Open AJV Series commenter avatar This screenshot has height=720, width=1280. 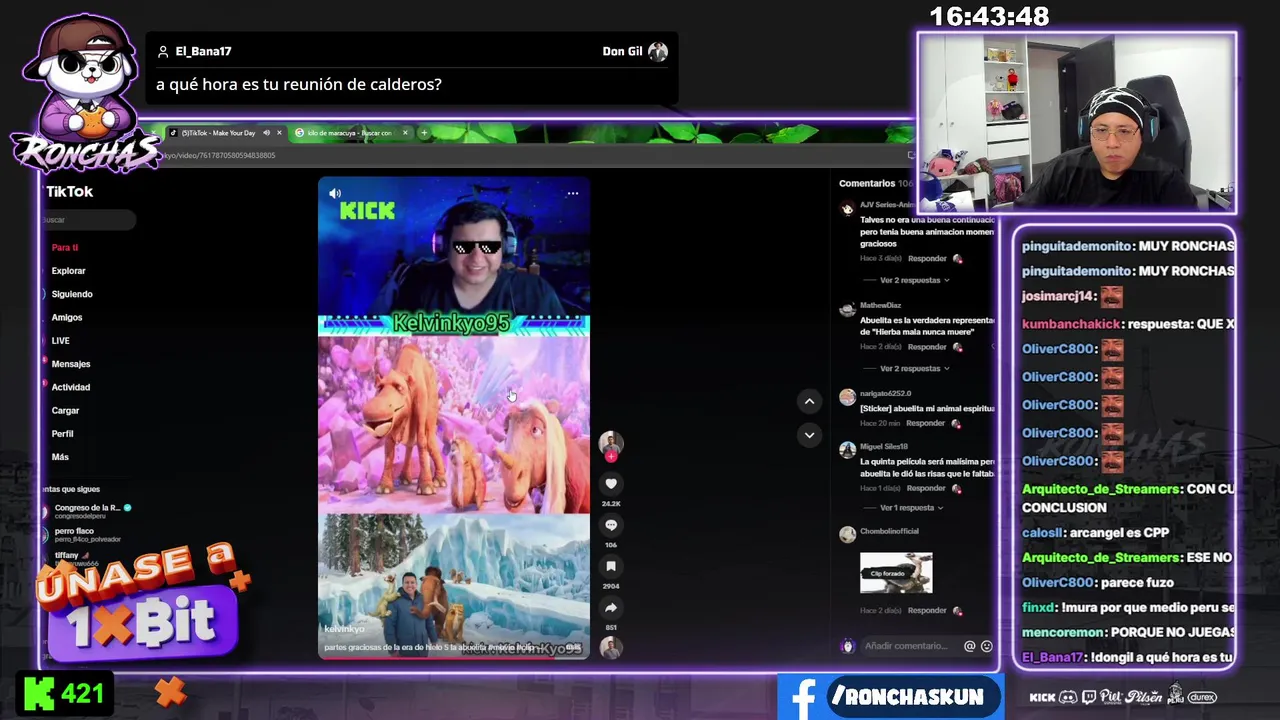pyautogui.click(x=847, y=209)
